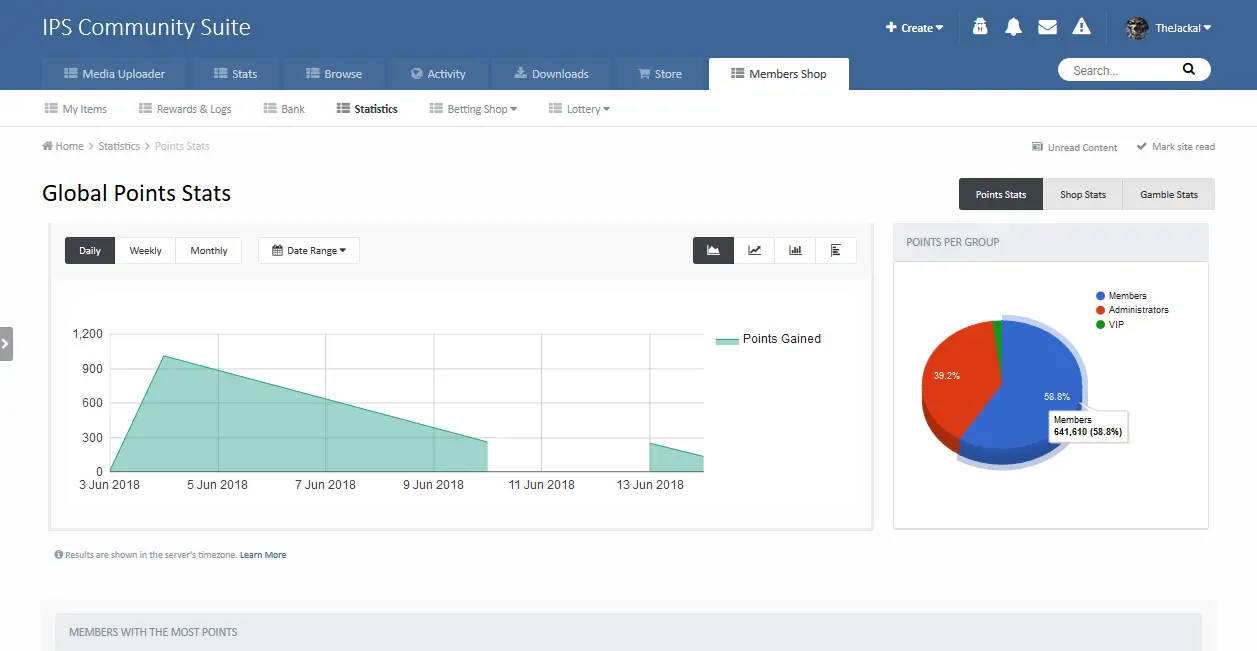This screenshot has width=1257, height=651.
Task: Click the warning triangle reports icon
Action: click(1081, 28)
